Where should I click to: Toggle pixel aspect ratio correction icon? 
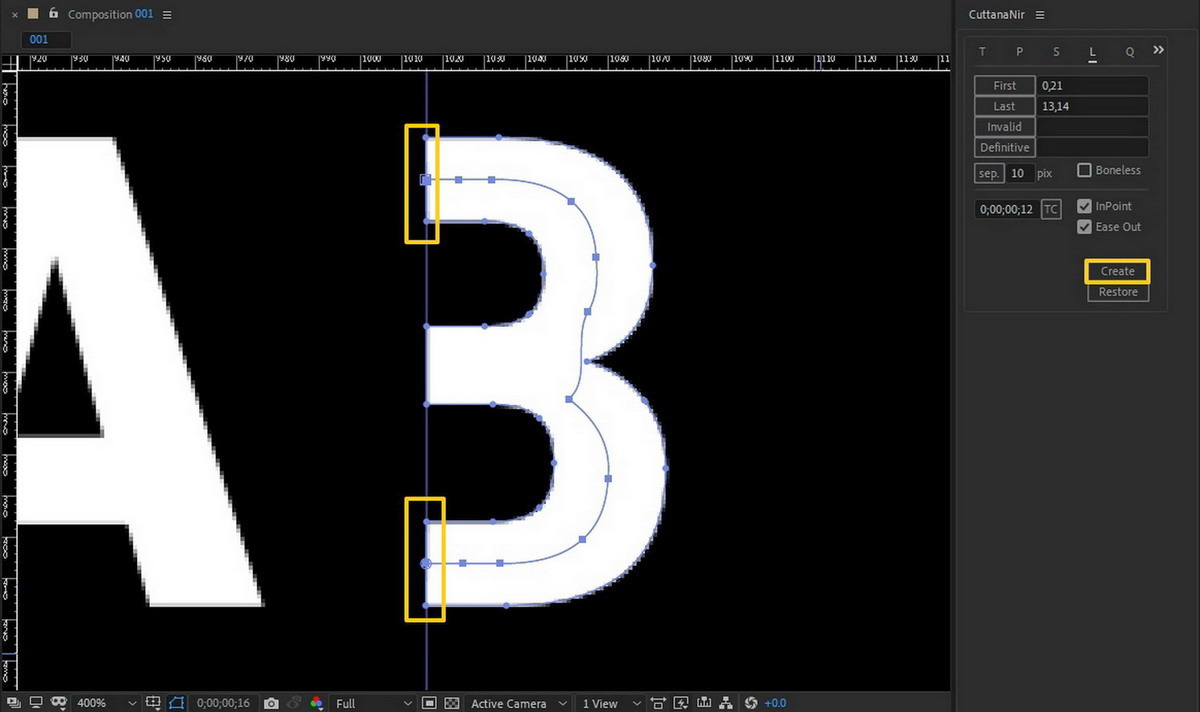[658, 703]
